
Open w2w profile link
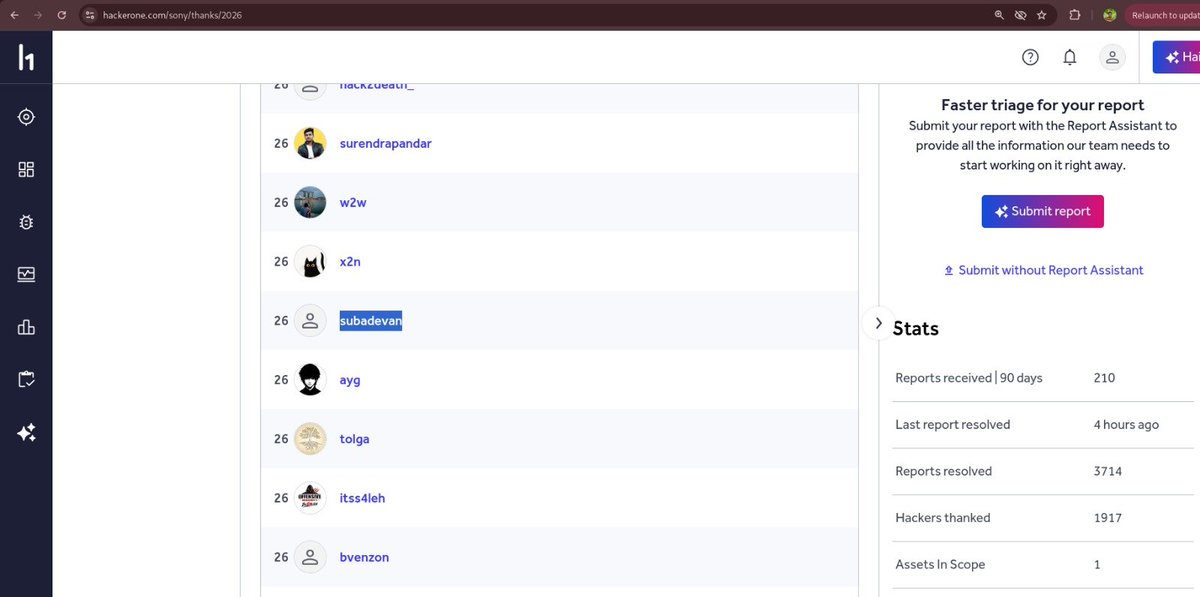353,202
